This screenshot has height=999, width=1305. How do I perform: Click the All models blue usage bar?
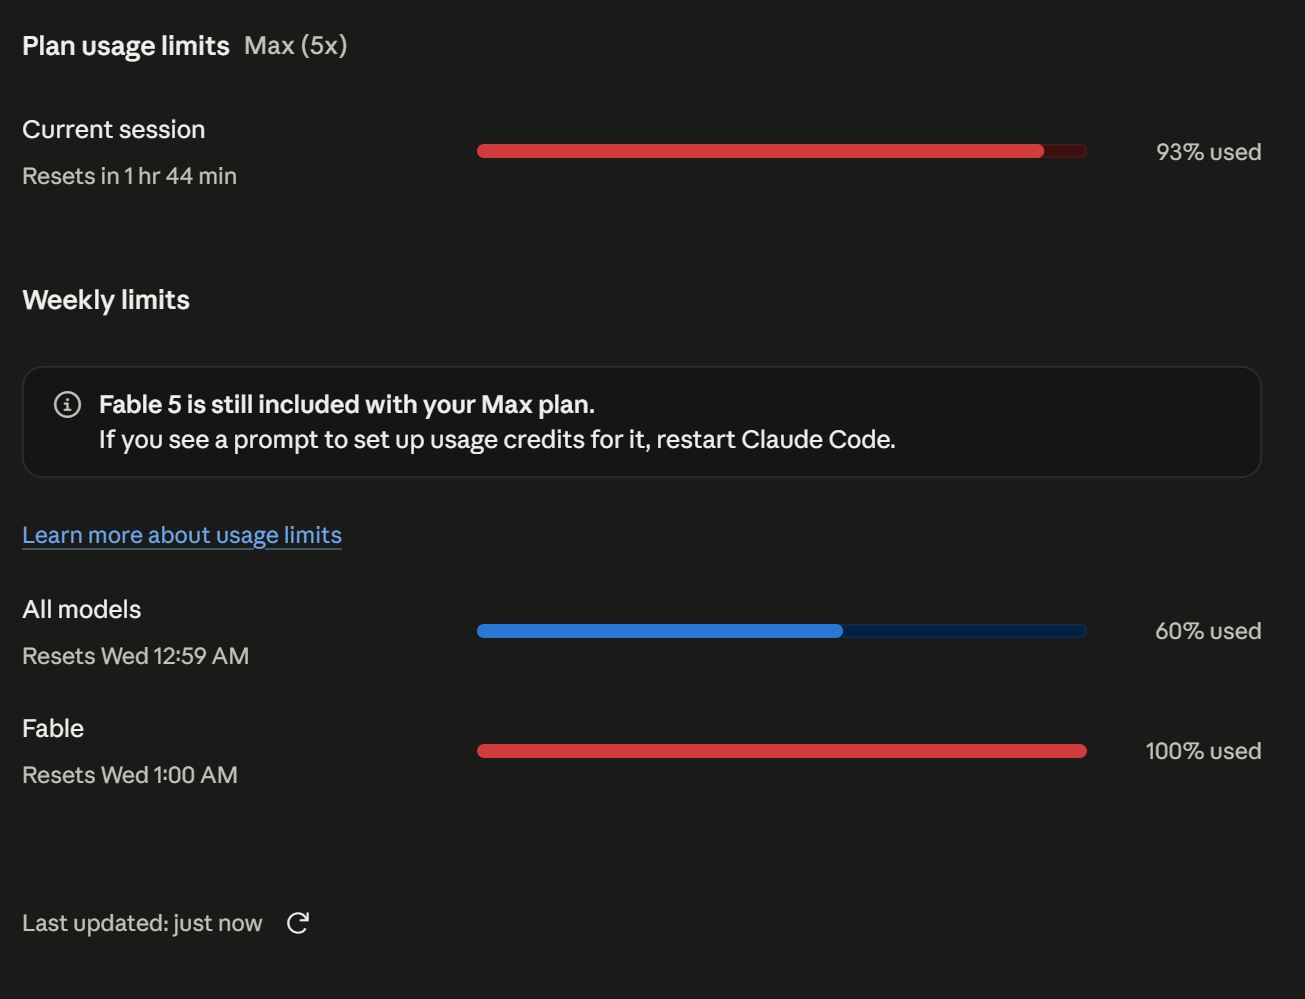[x=781, y=631]
